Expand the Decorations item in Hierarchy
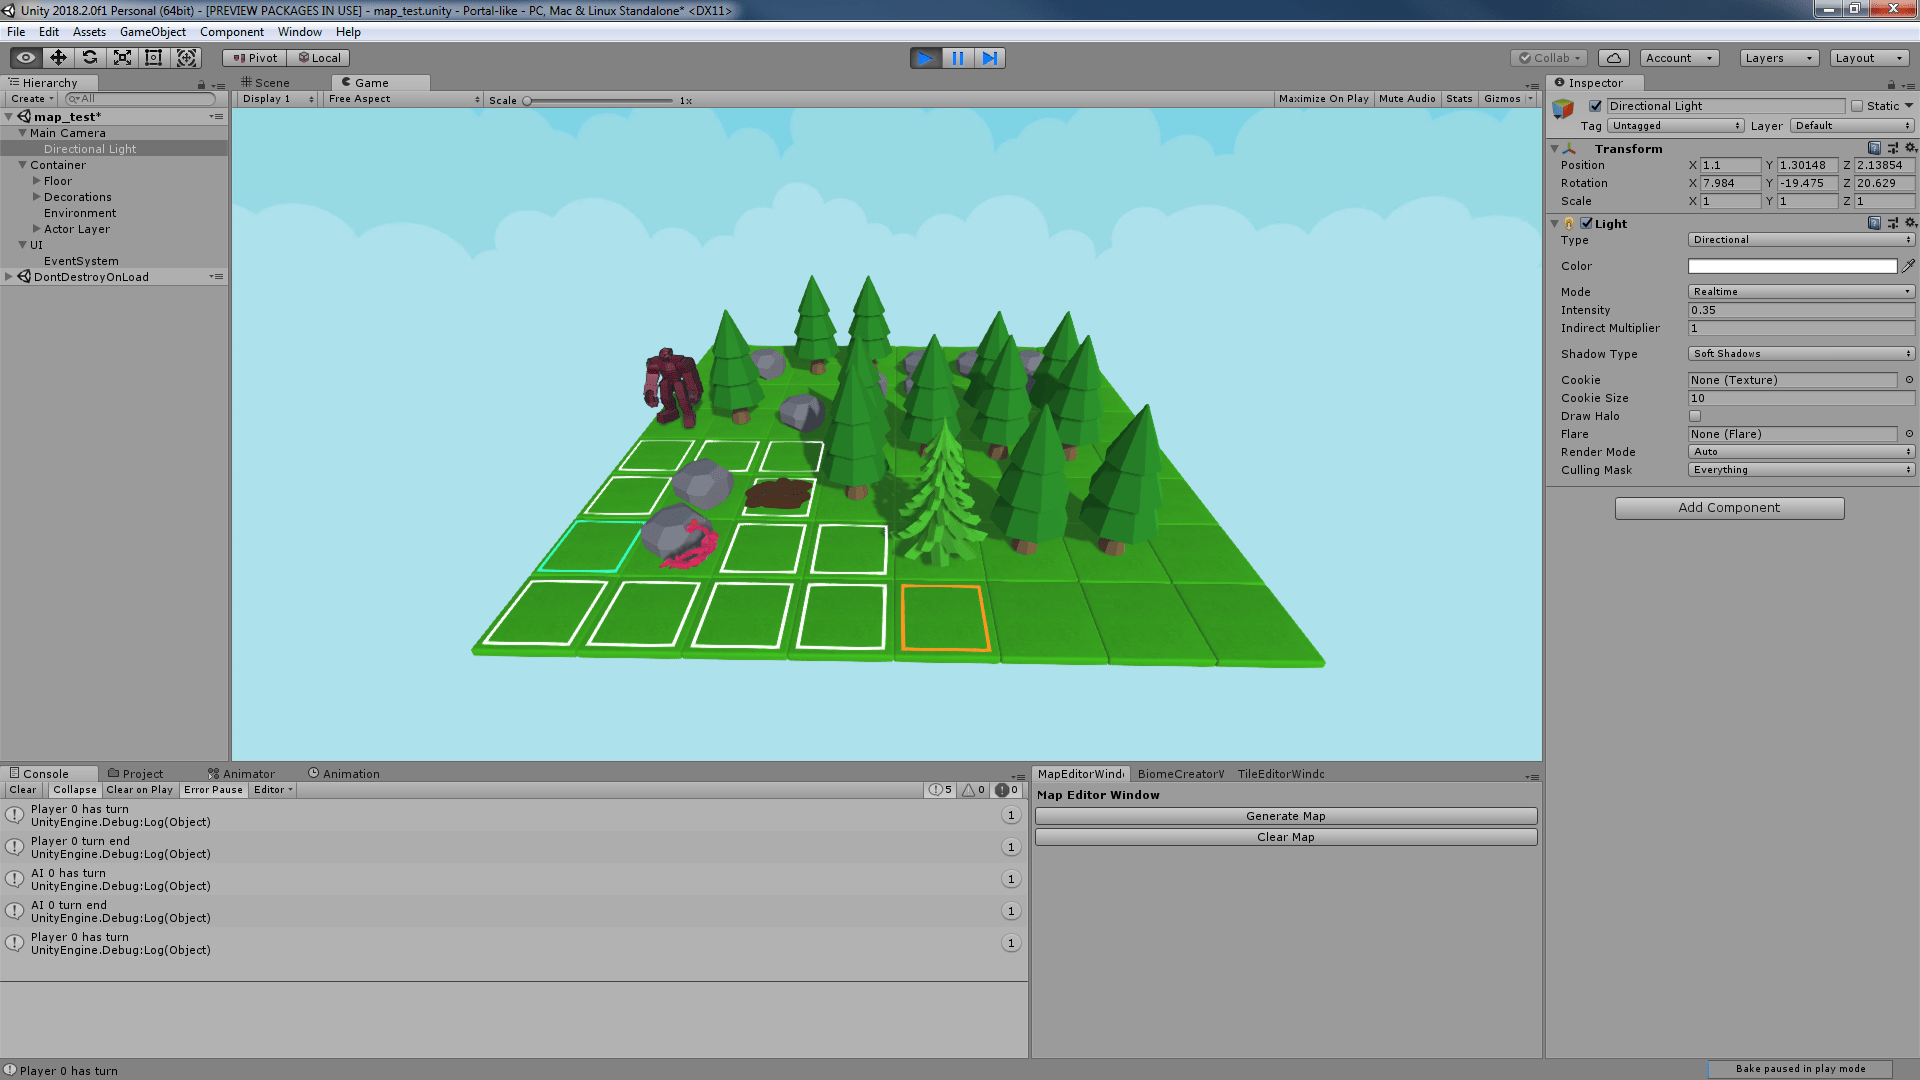Viewport: 1920px width, 1080px height. pyautogui.click(x=37, y=196)
